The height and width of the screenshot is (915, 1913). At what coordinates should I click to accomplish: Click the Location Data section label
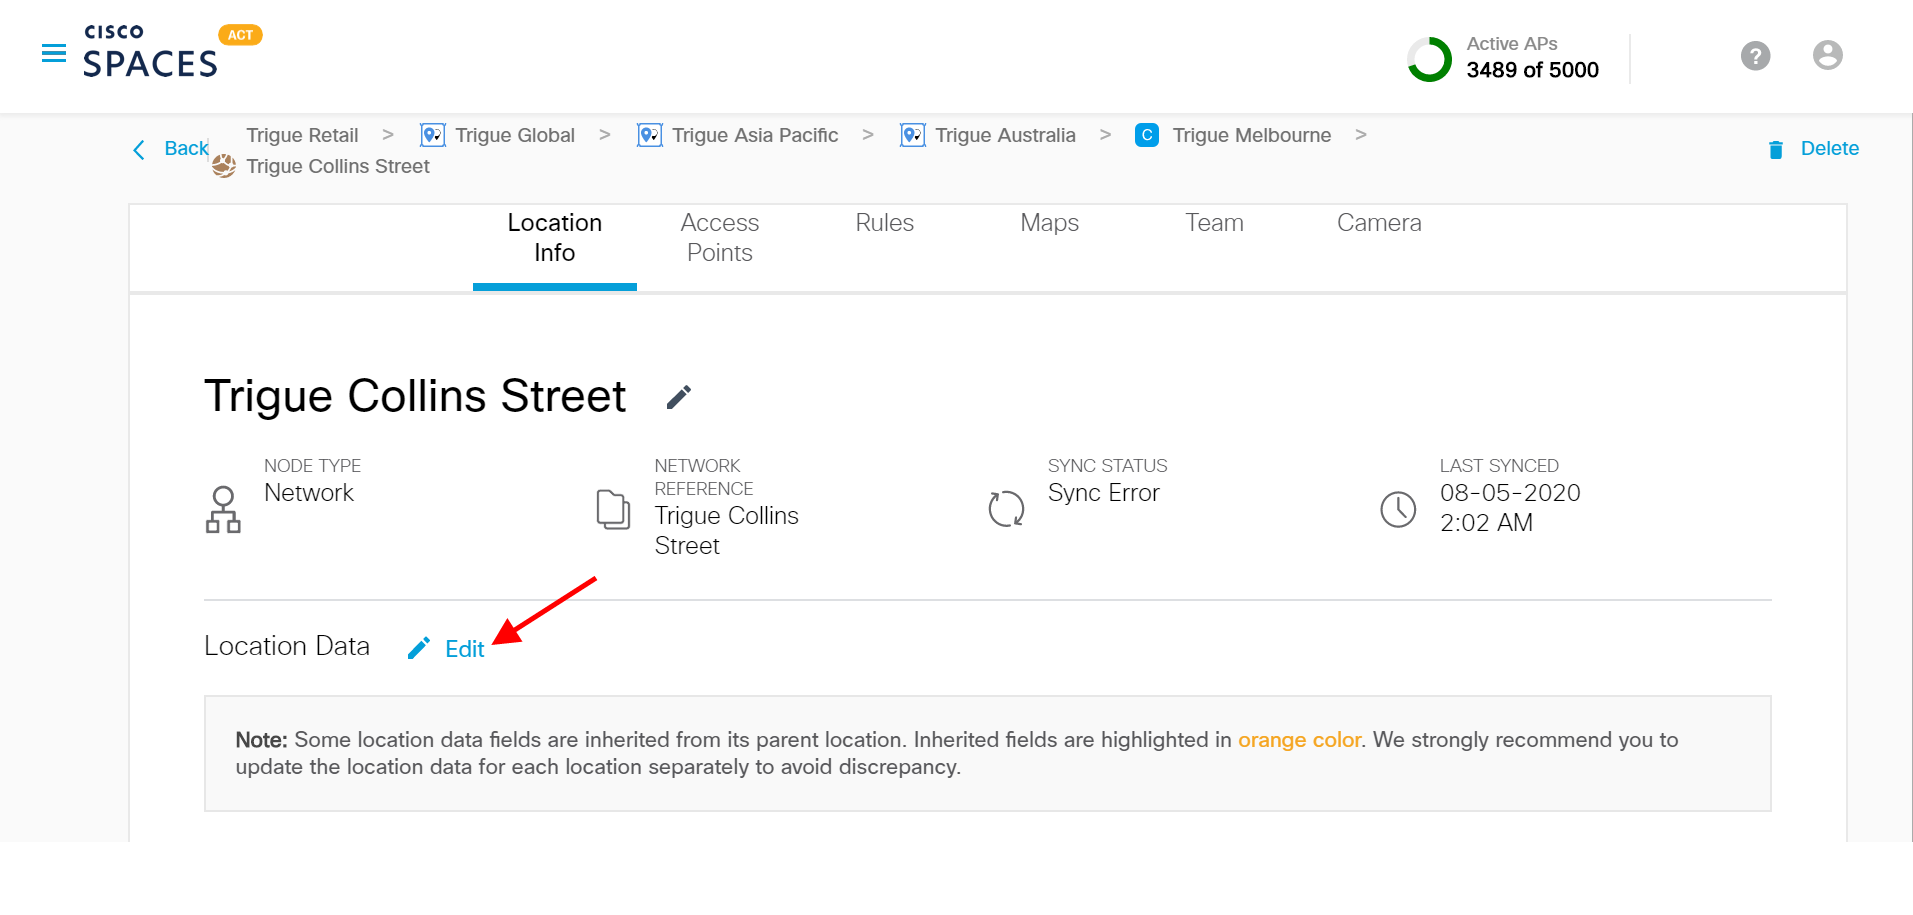(287, 646)
